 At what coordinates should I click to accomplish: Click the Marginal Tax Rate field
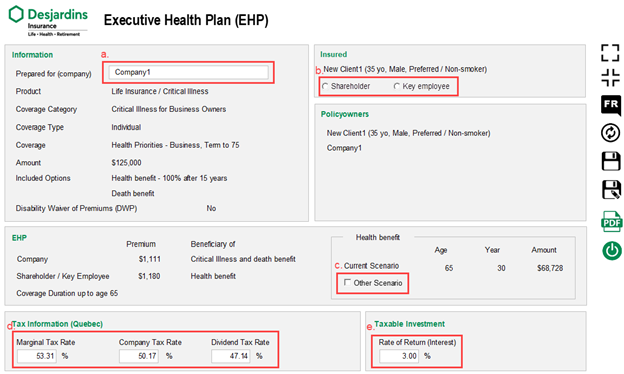click(x=37, y=356)
